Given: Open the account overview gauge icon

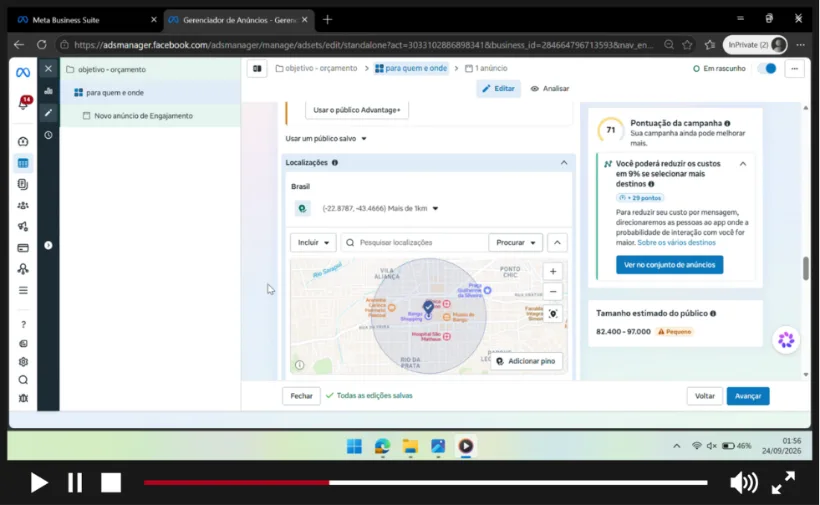Looking at the screenshot, I should coord(23,142).
